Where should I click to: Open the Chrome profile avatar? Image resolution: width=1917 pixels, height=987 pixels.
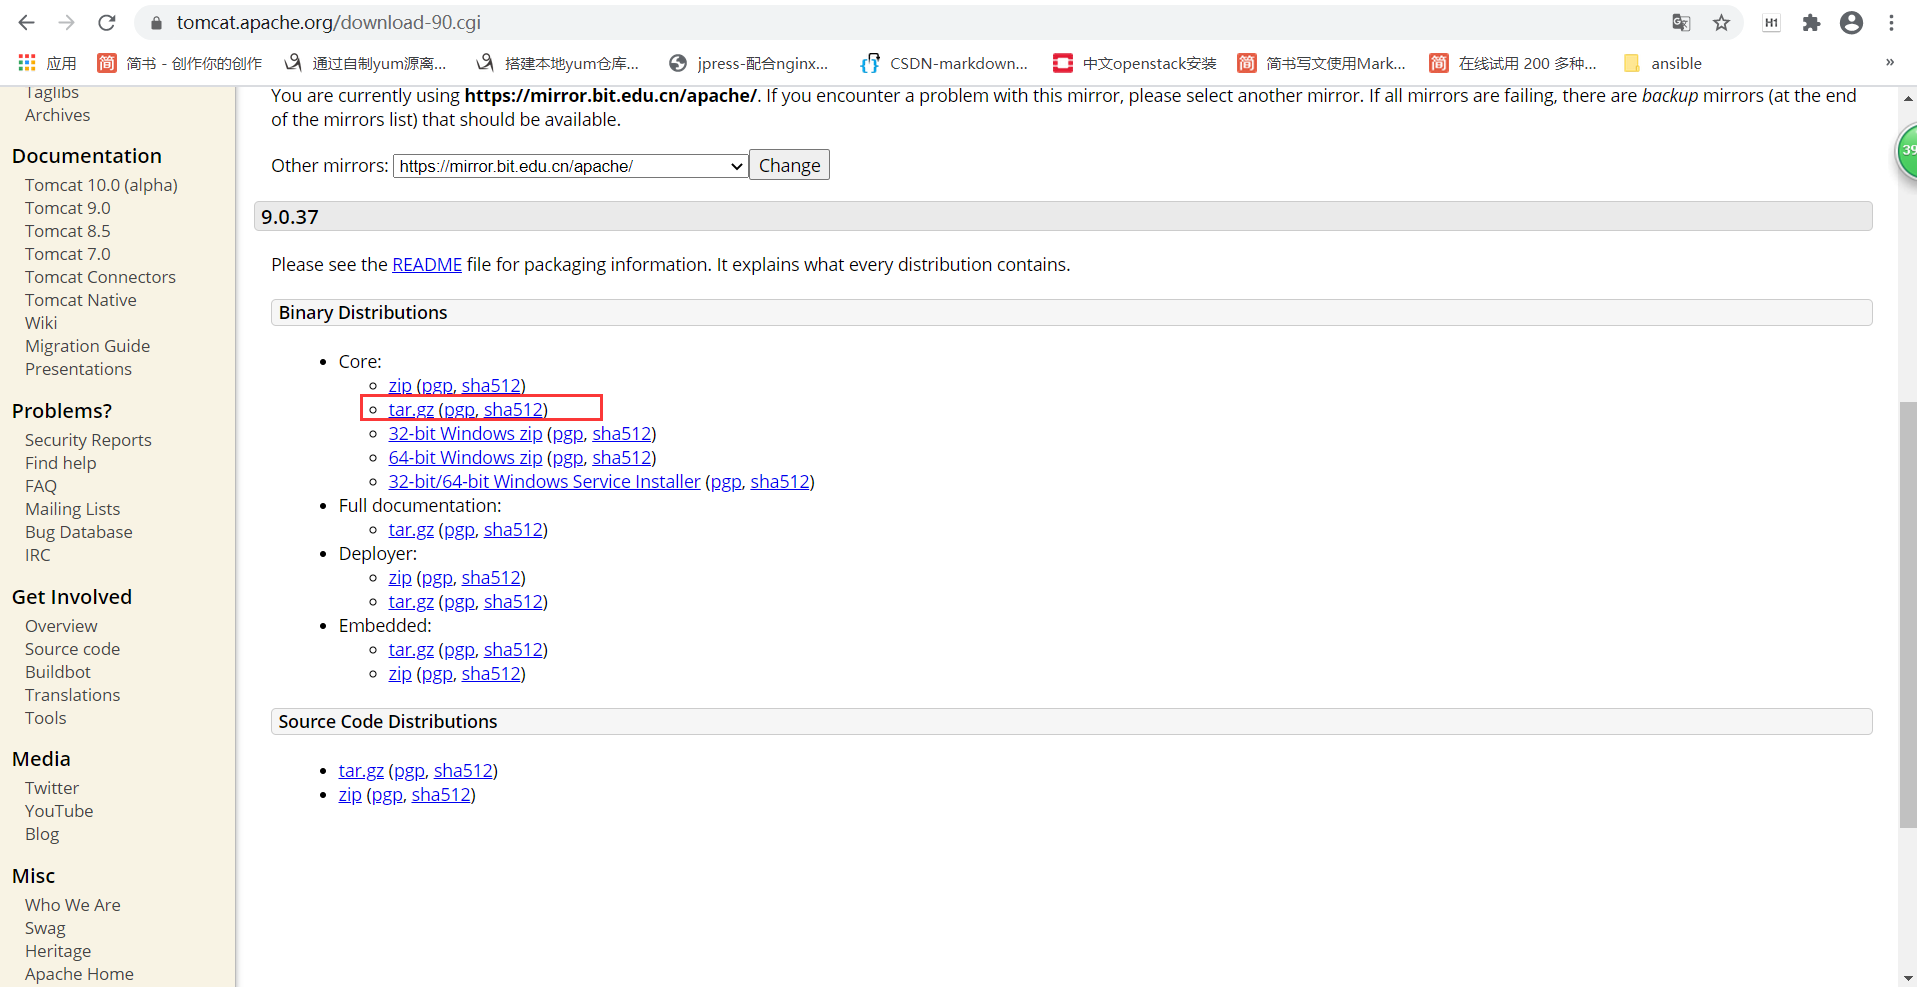(x=1851, y=22)
